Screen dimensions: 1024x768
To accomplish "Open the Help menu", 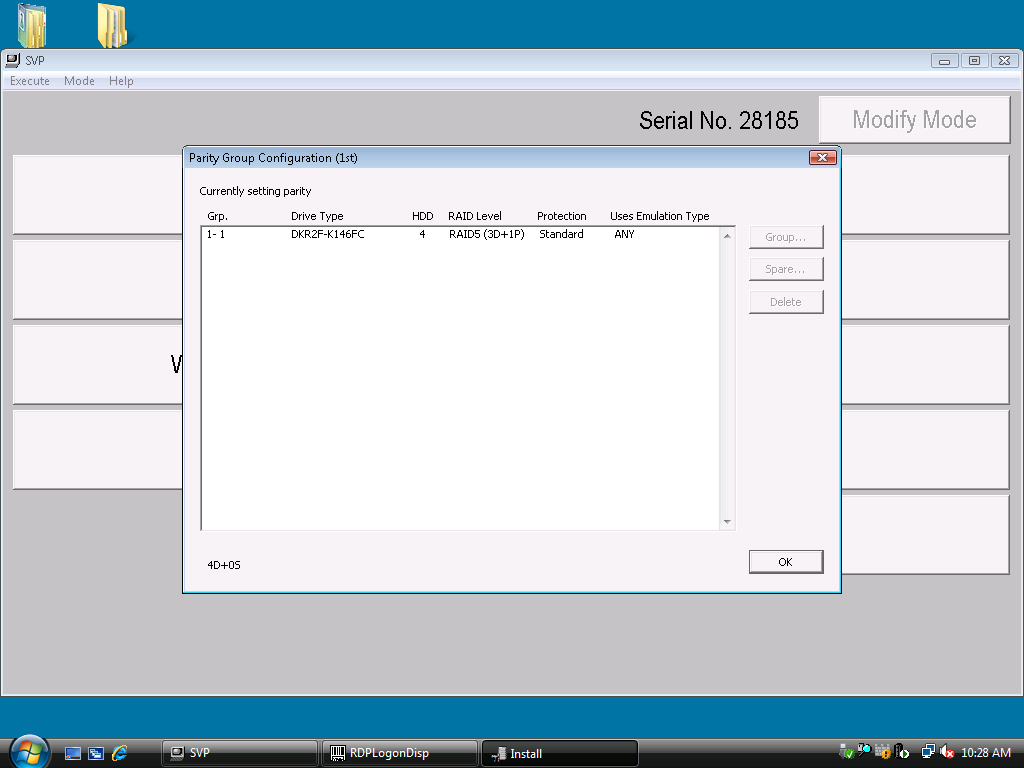I will point(121,81).
